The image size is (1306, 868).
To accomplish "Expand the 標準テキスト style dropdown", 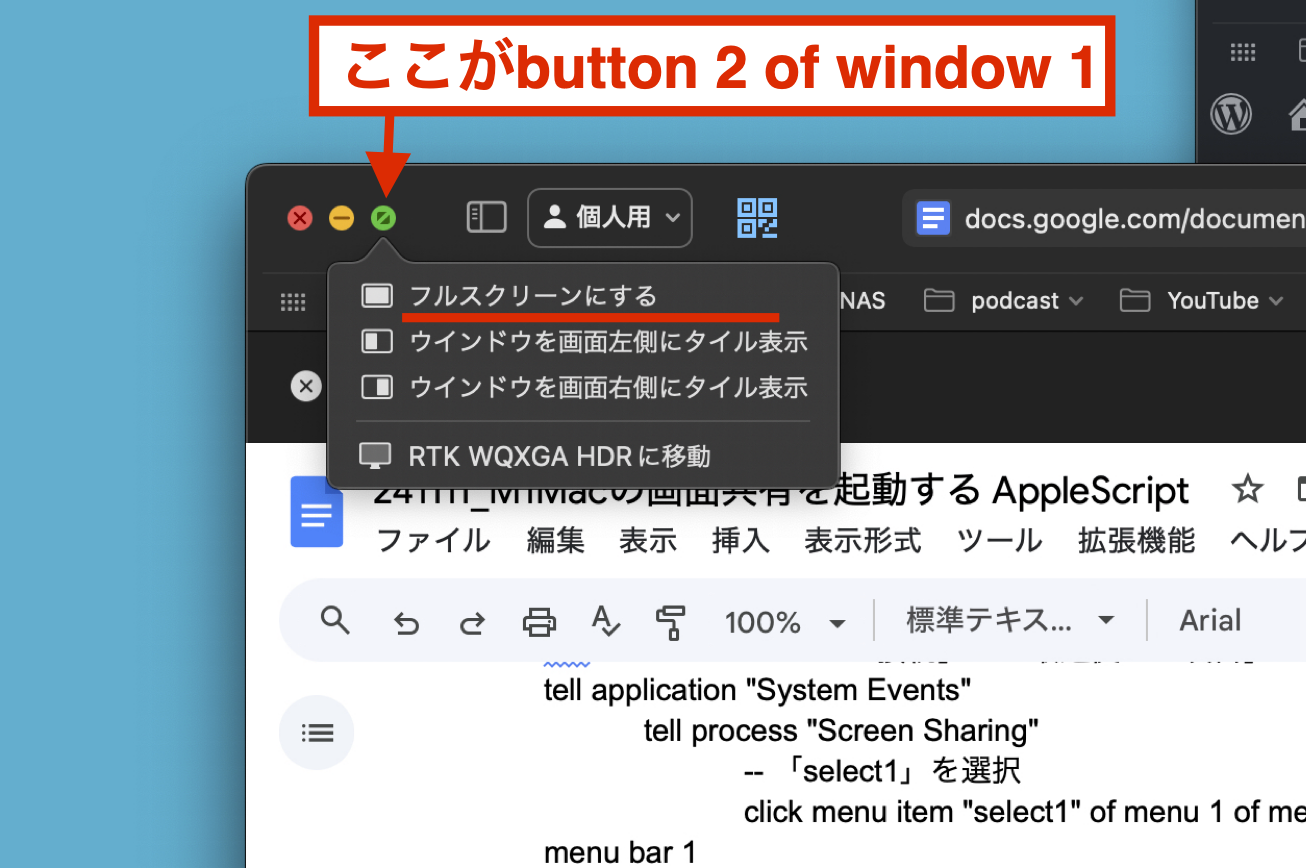I will 1010,621.
